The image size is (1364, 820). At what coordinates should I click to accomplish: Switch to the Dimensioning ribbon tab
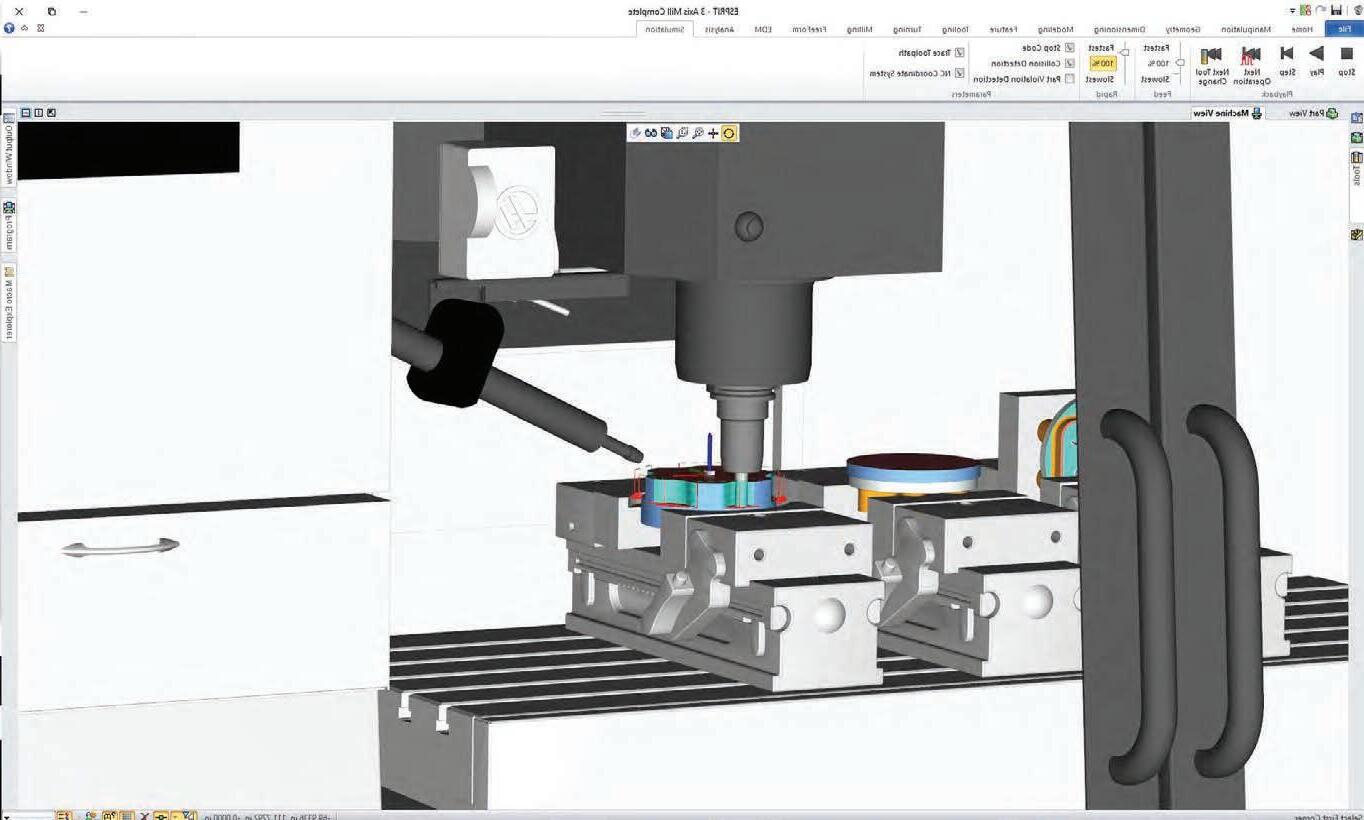[x=1121, y=29]
